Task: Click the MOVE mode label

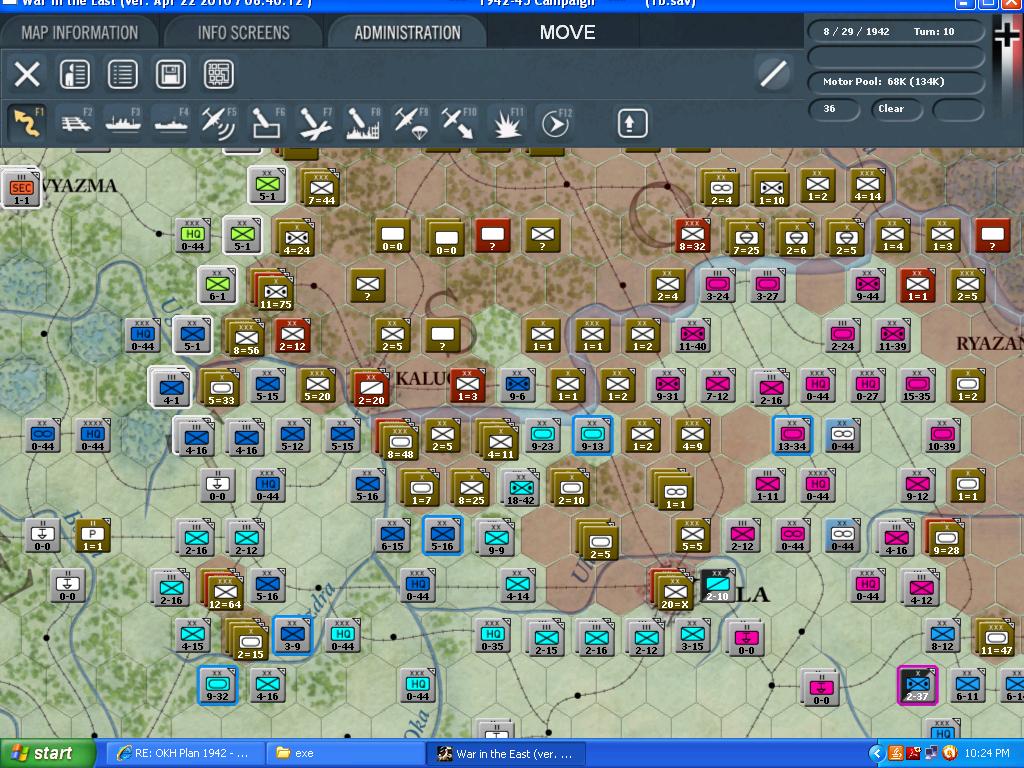Action: (568, 33)
